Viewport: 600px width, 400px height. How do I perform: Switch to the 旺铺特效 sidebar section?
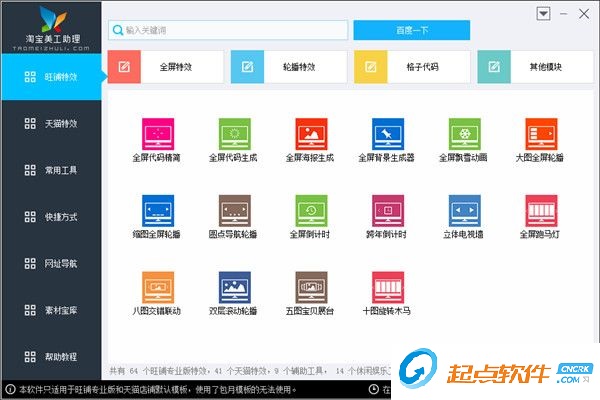(51, 77)
